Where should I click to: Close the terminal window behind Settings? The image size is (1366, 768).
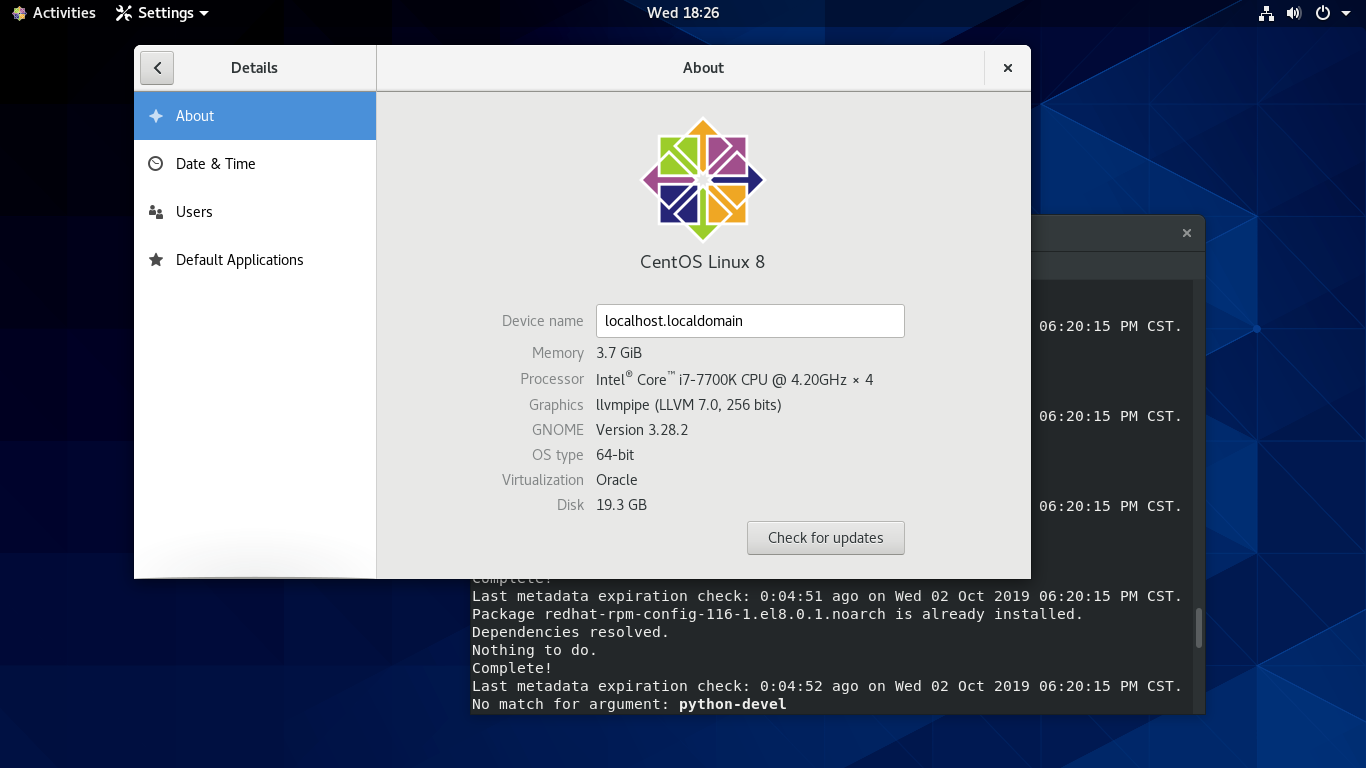(x=1187, y=233)
